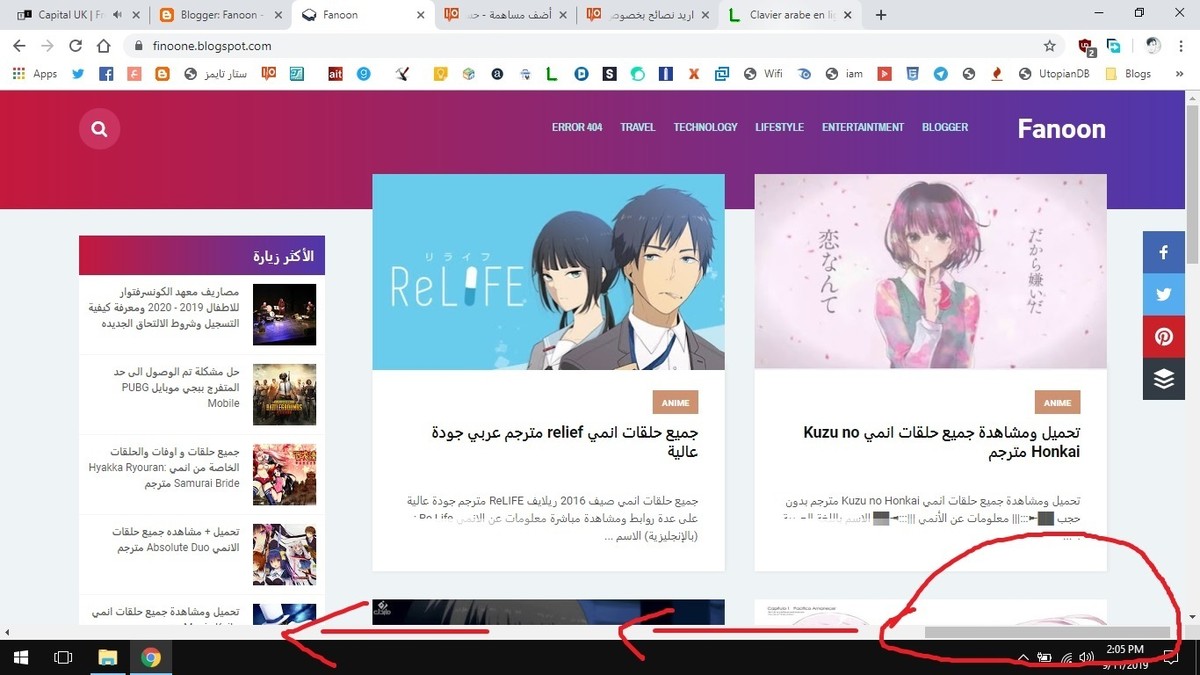The image size is (1200, 675).
Task: Open post title 'تحميل ومشاهدة جميع حلقات انمي Kuzu no Honkai'
Action: [942, 443]
